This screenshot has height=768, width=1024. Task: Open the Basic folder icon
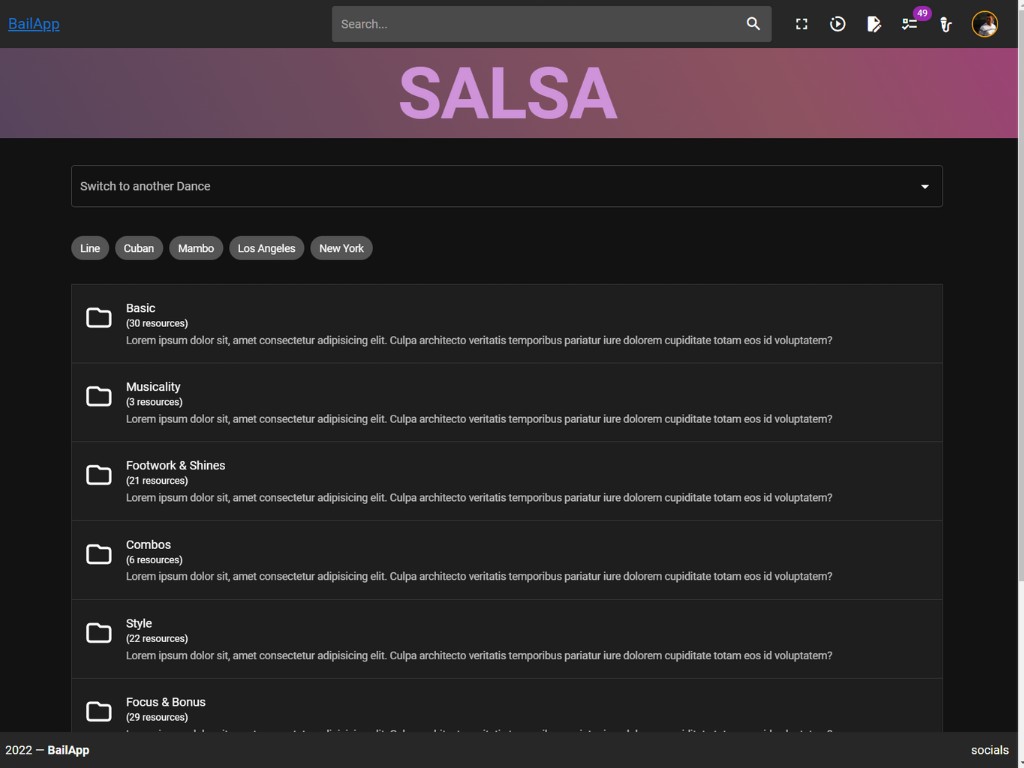click(x=99, y=318)
